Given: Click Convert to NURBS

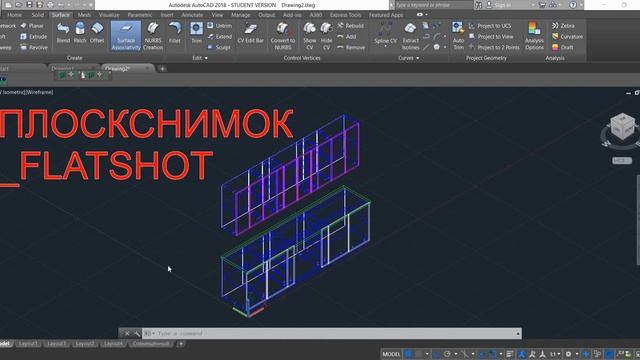Looking at the screenshot, I should [x=282, y=36].
